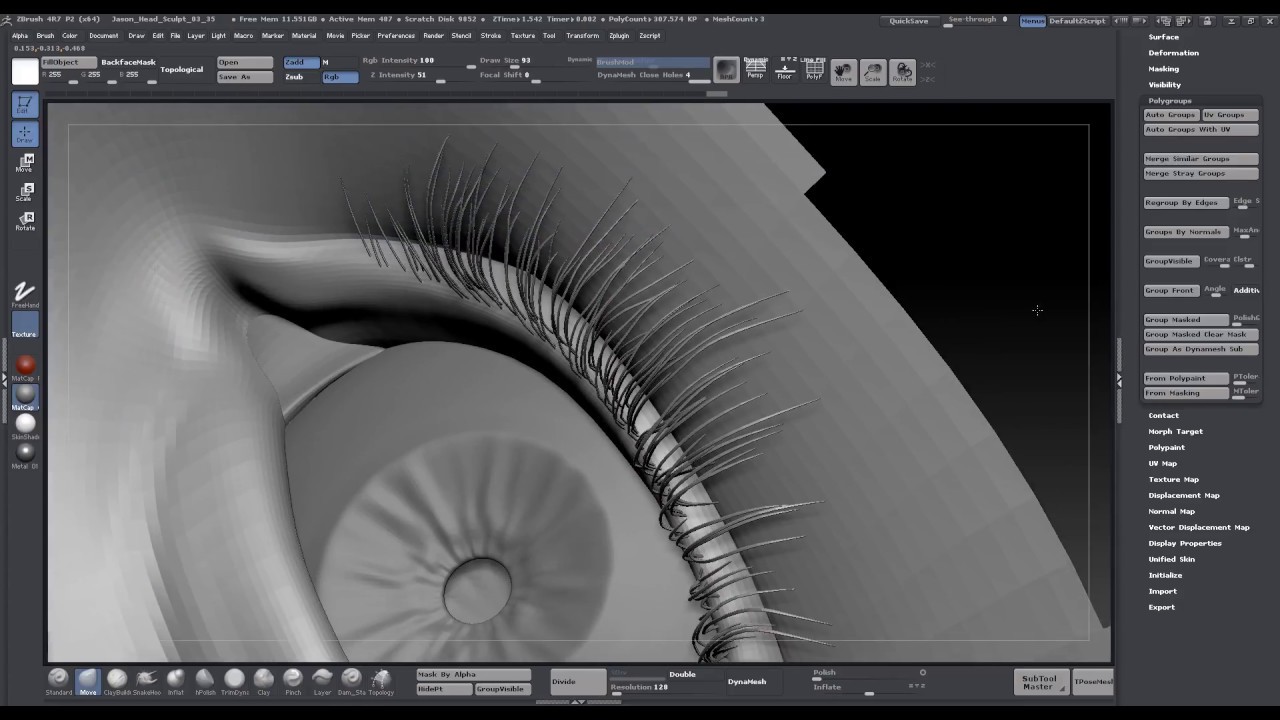The image size is (1280, 720).
Task: Select the Layer brush
Action: point(322,681)
